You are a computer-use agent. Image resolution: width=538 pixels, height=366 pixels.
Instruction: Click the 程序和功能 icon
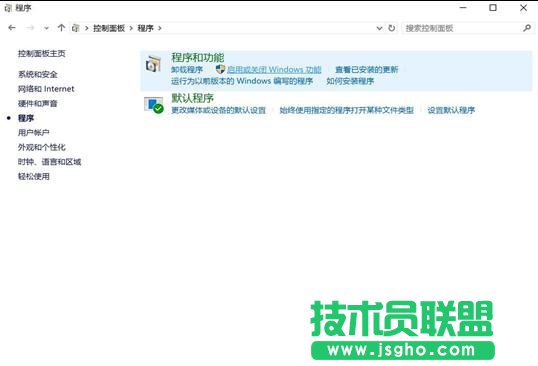pos(153,64)
